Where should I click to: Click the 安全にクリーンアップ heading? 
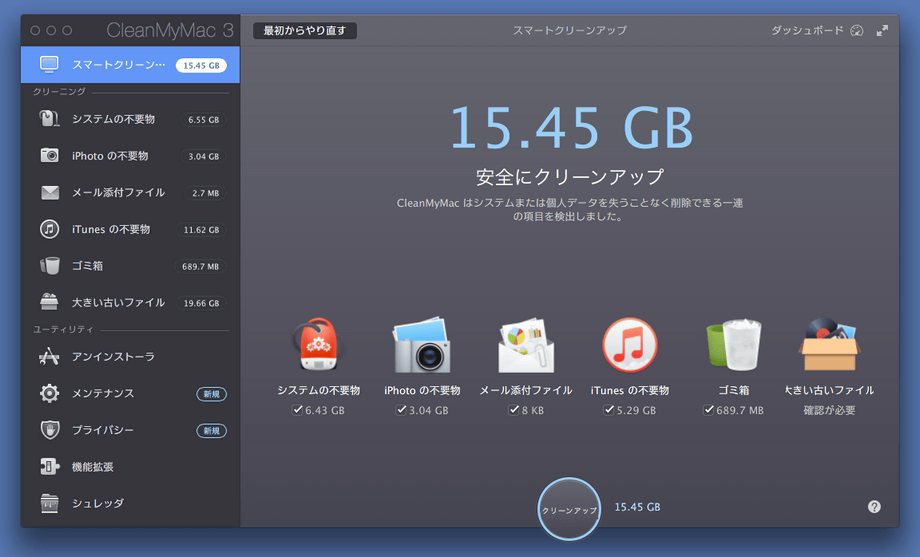[570, 176]
